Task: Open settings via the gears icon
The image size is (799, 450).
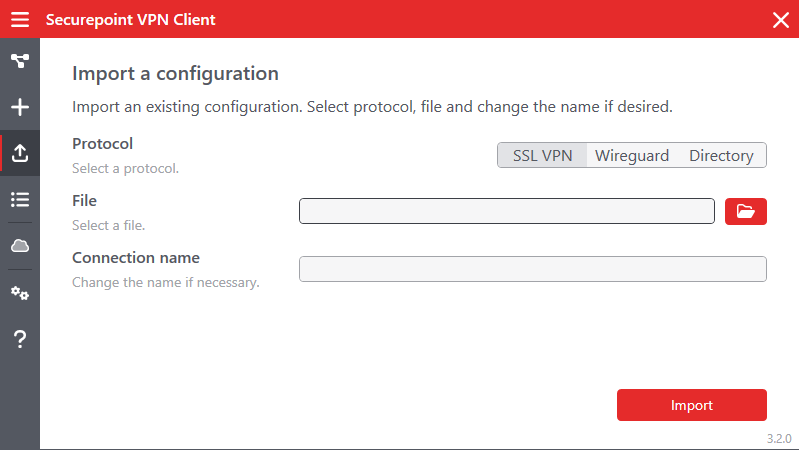Action: (20, 293)
